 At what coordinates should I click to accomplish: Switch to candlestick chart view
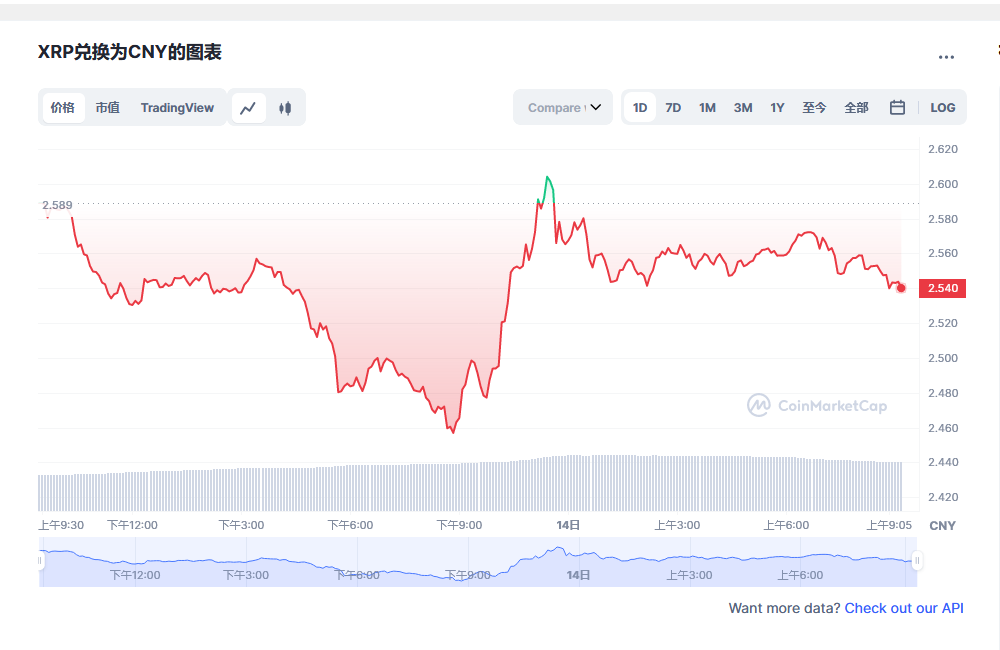286,107
